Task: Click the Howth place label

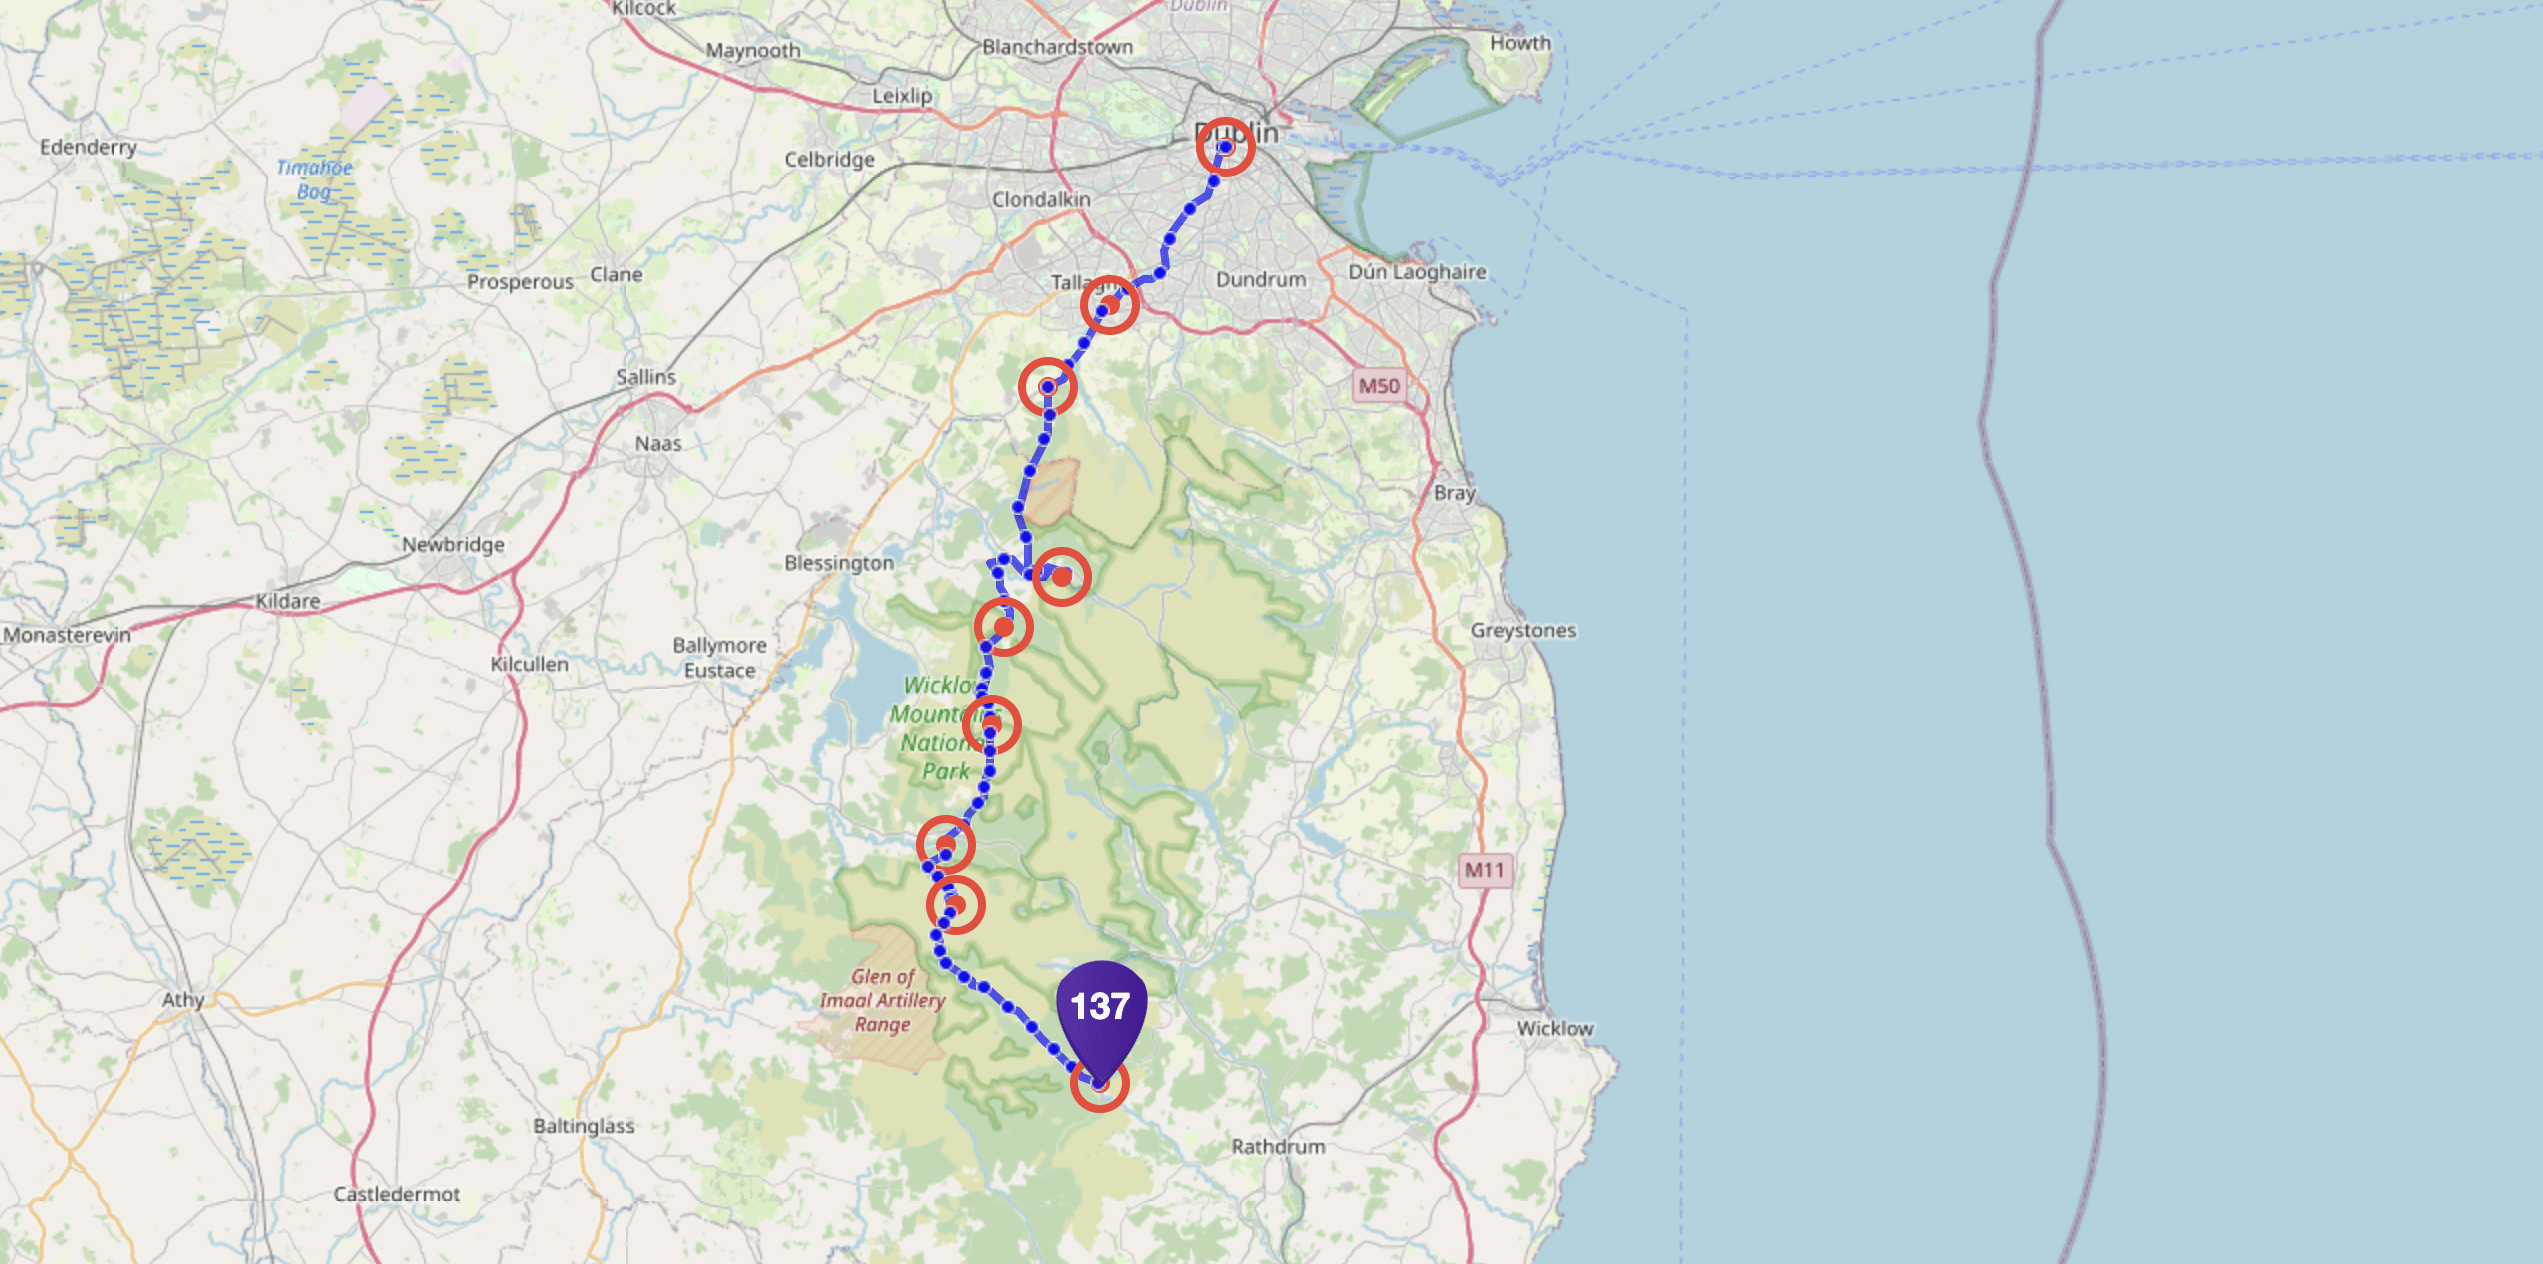Action: (x=1520, y=43)
